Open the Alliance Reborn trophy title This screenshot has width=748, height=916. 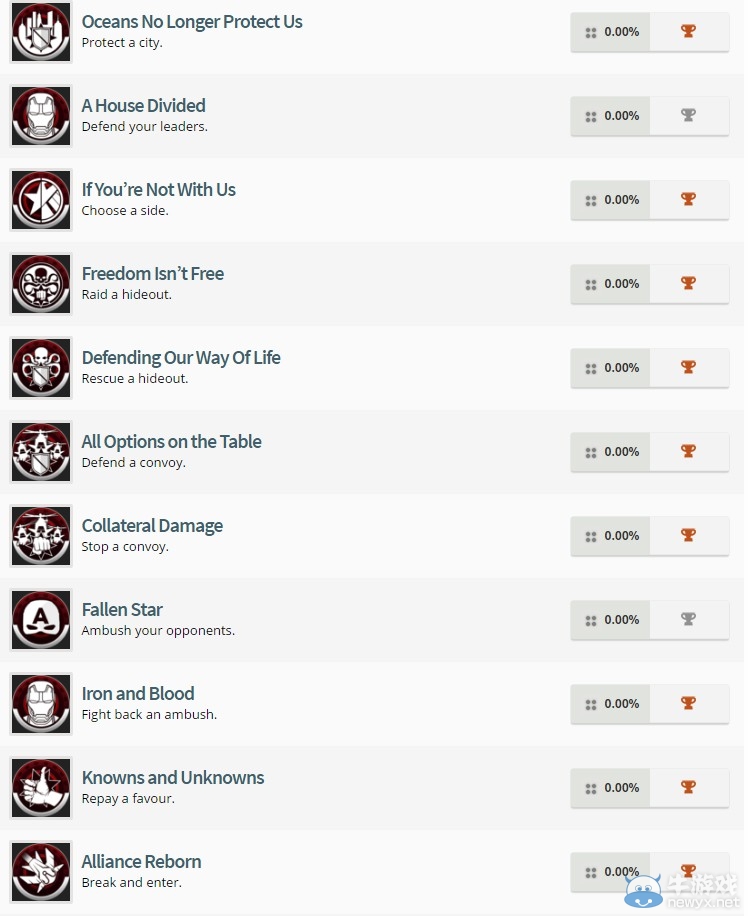pyautogui.click(x=141, y=862)
